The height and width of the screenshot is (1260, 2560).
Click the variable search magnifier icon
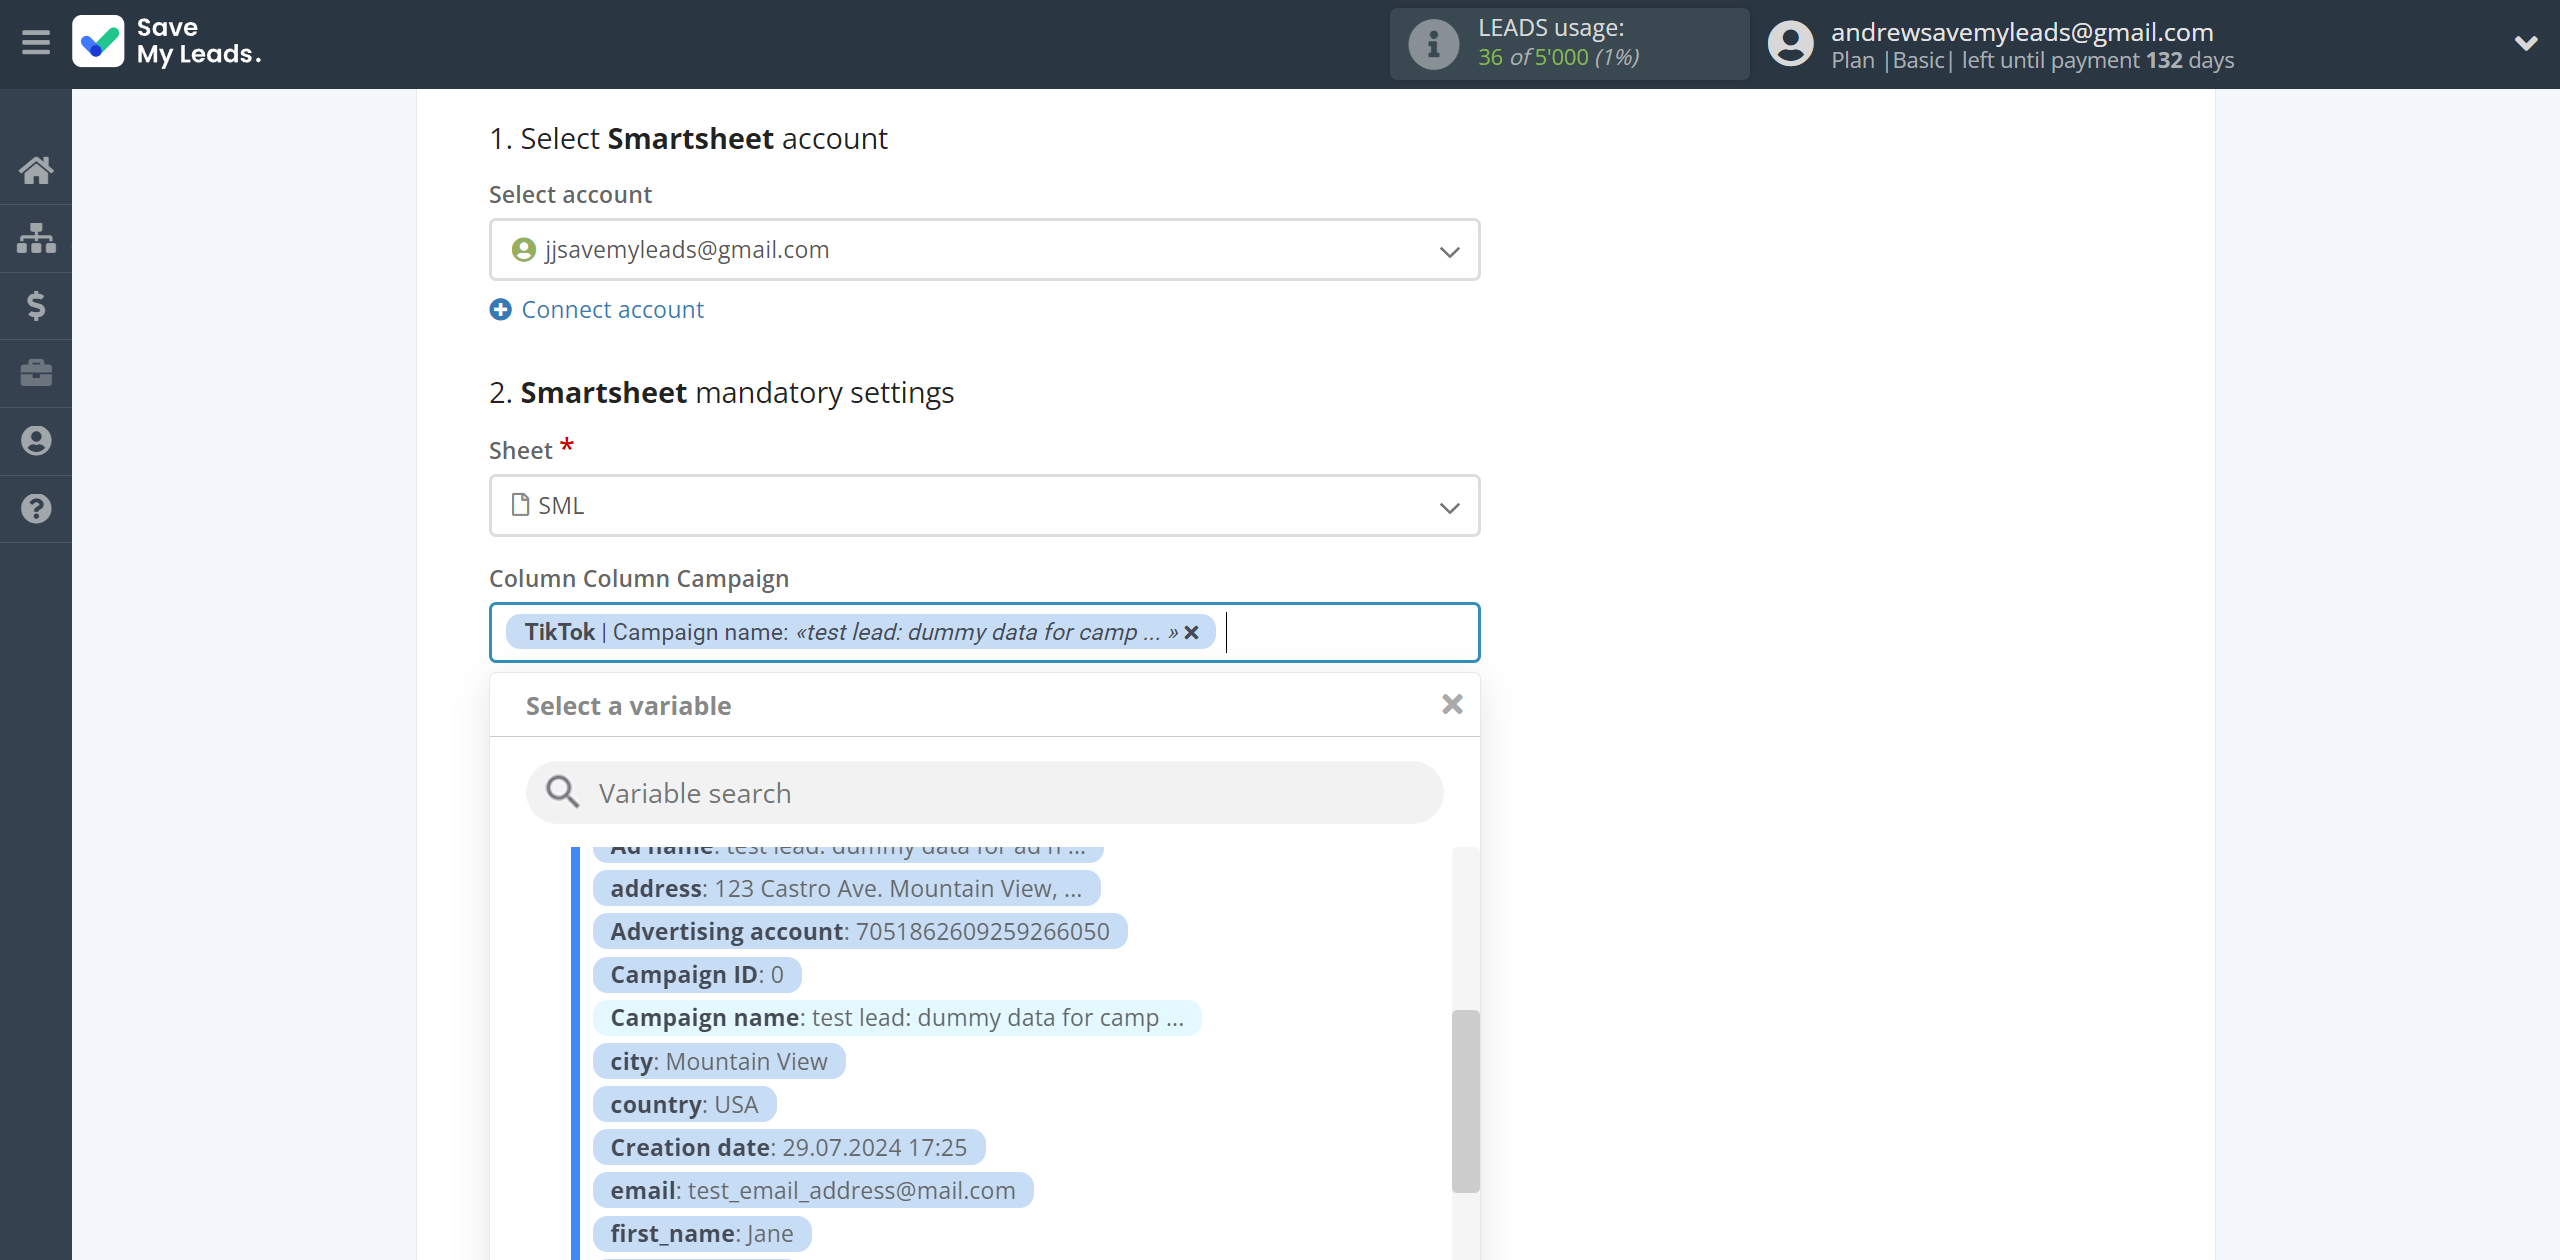coord(562,792)
